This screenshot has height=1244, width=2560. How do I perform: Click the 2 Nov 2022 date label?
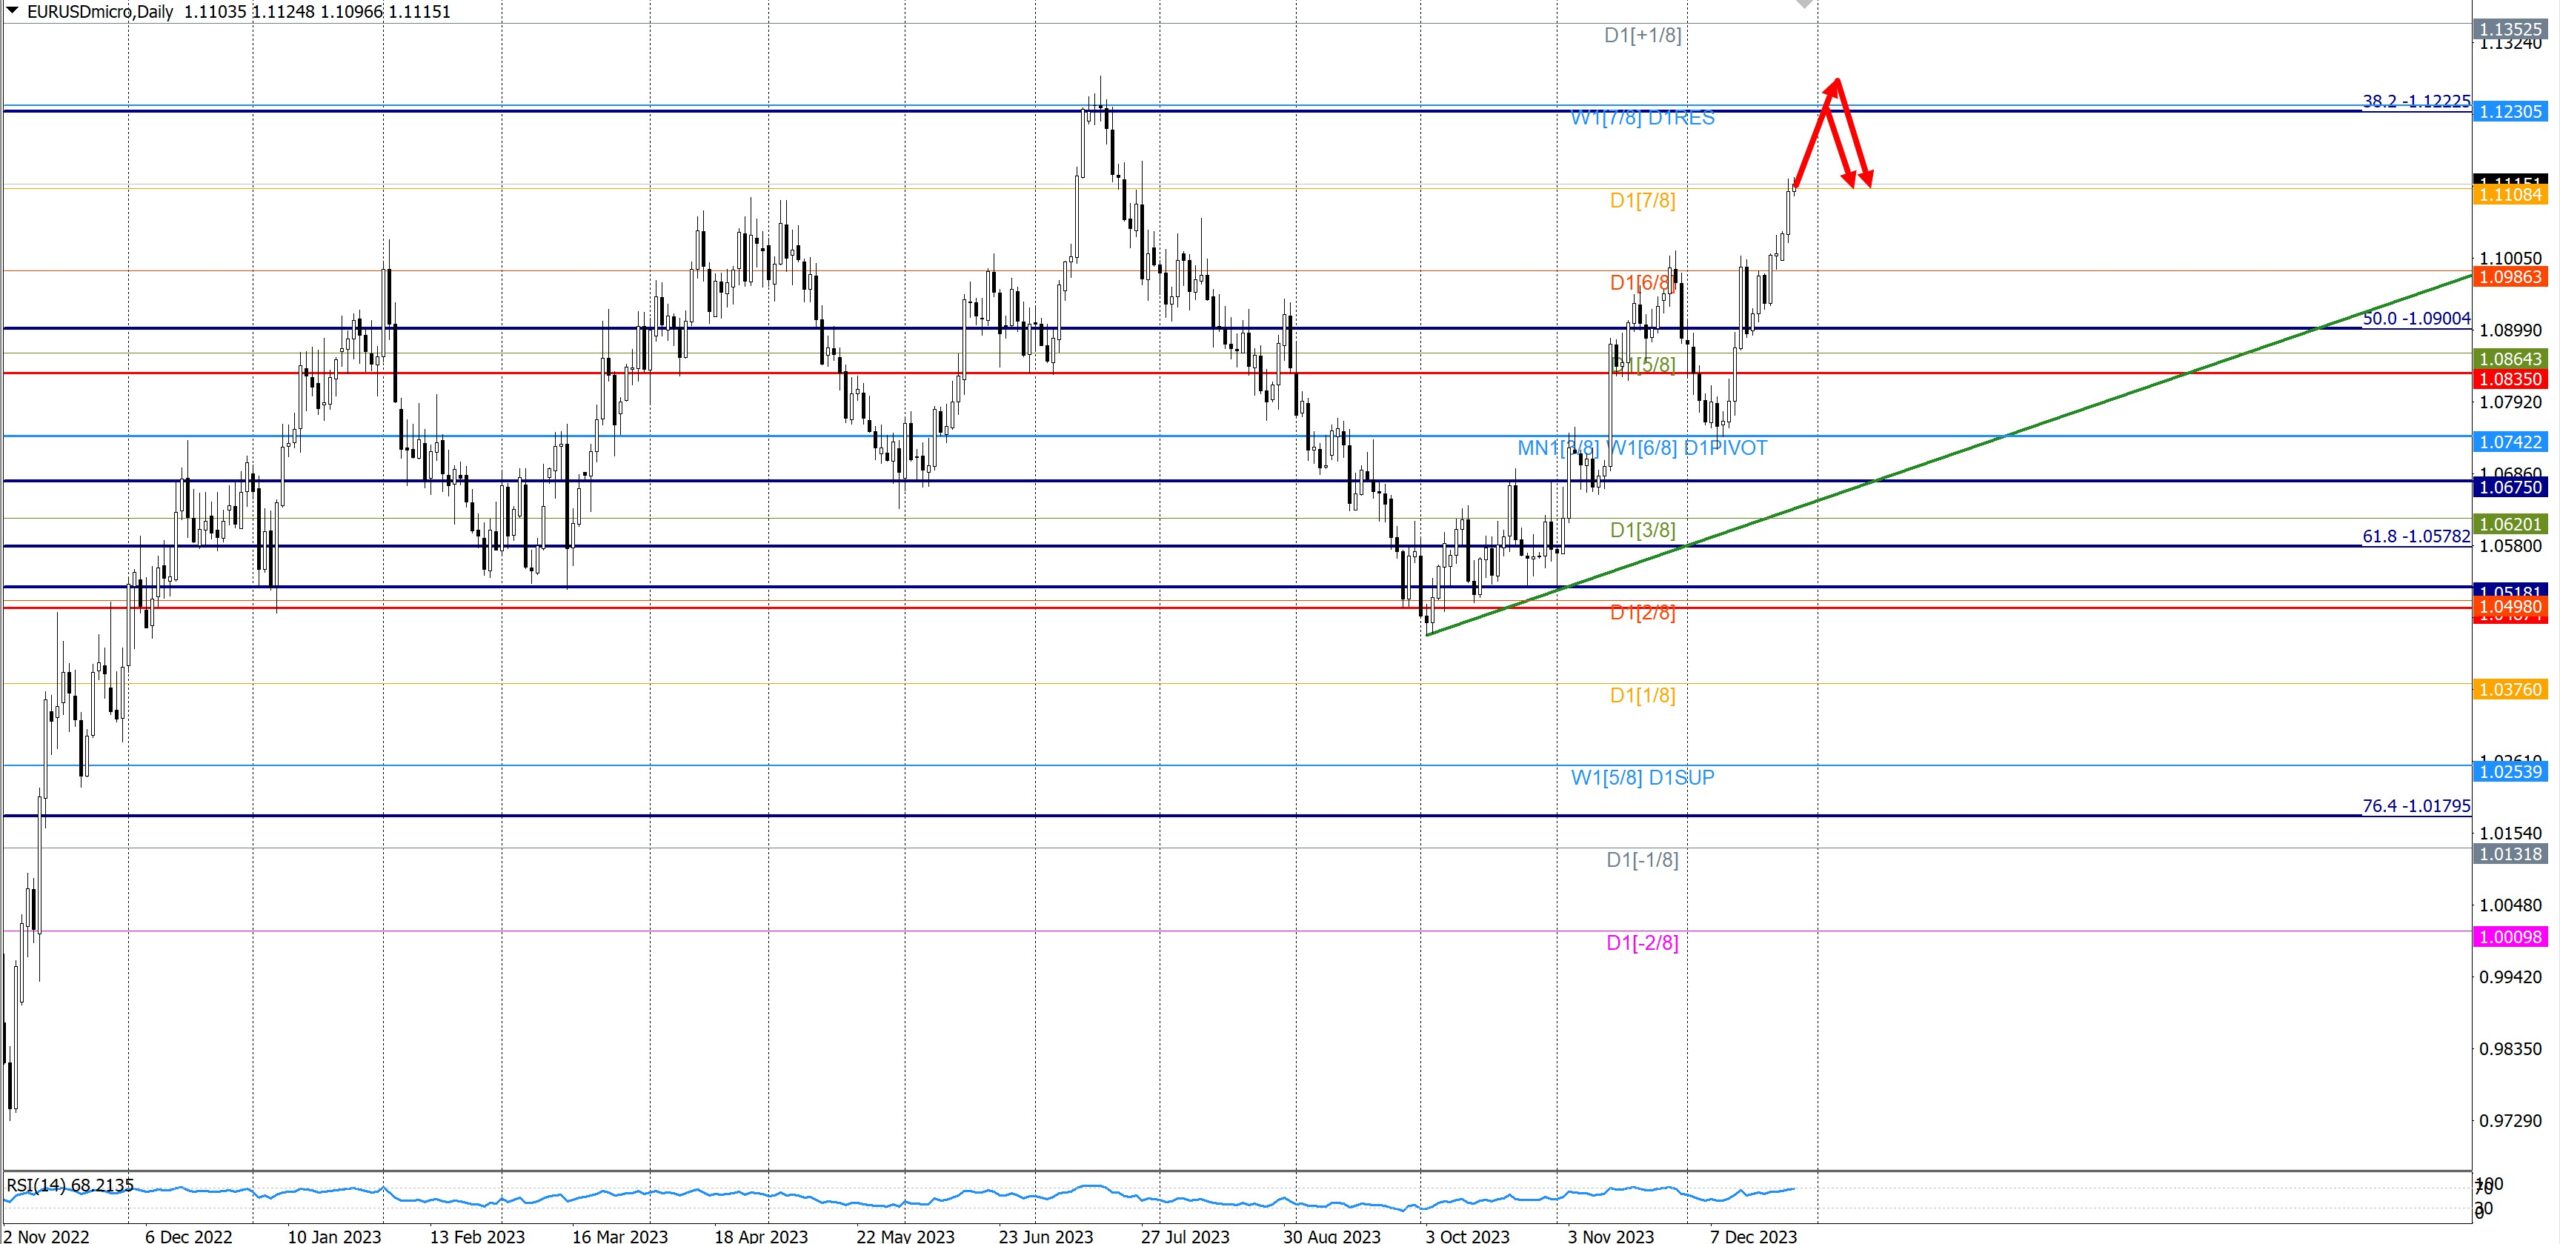[46, 1236]
